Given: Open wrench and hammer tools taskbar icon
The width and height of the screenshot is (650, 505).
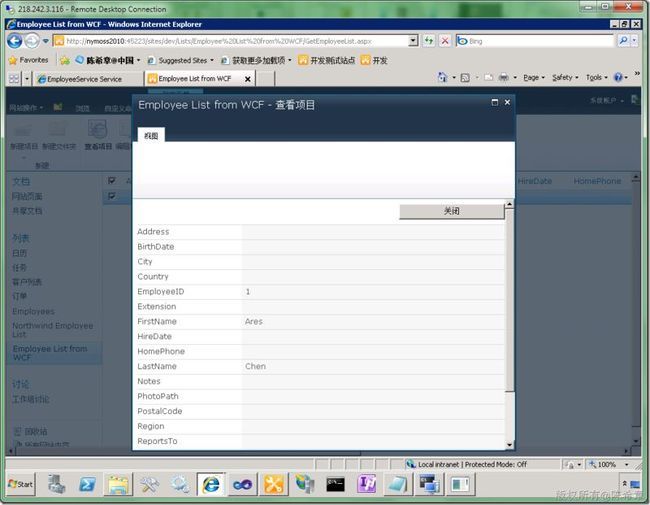Looking at the screenshot, I should tap(149, 484).
